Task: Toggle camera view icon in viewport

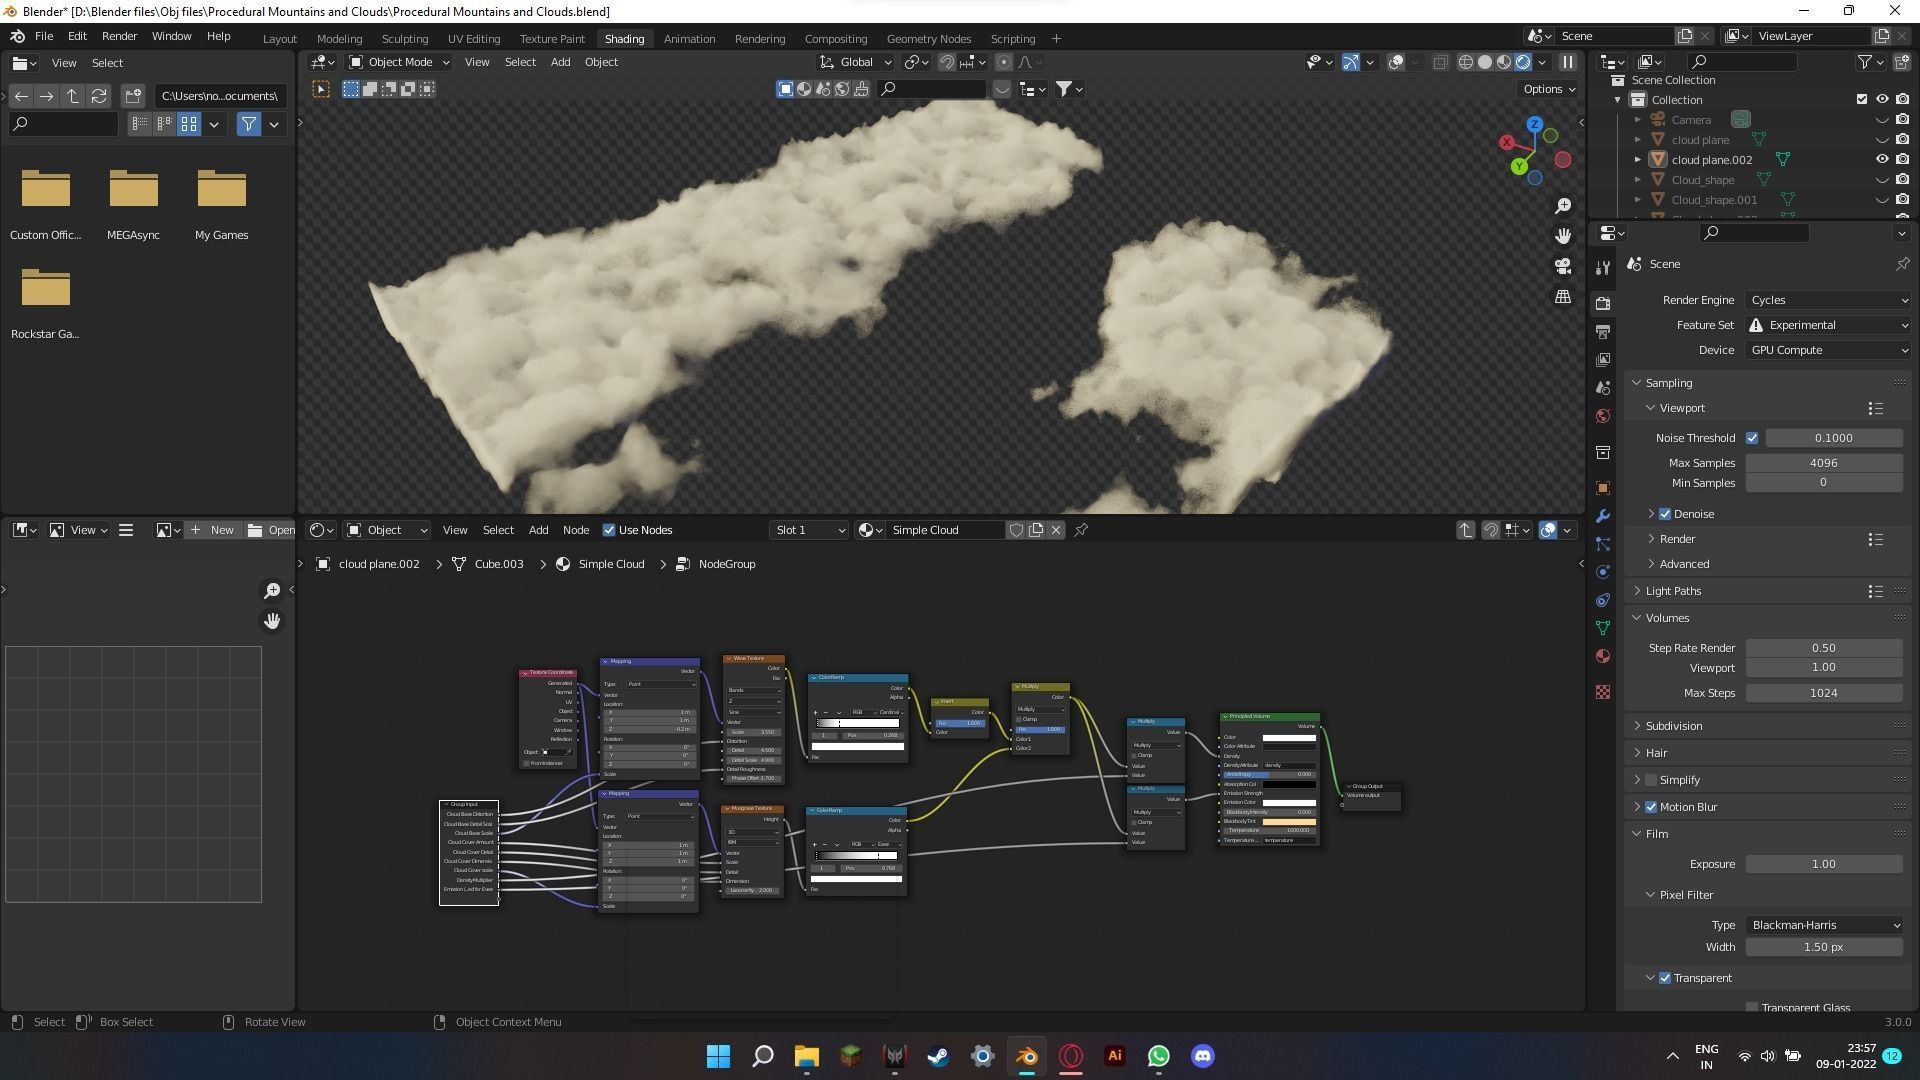Action: pos(1563,266)
